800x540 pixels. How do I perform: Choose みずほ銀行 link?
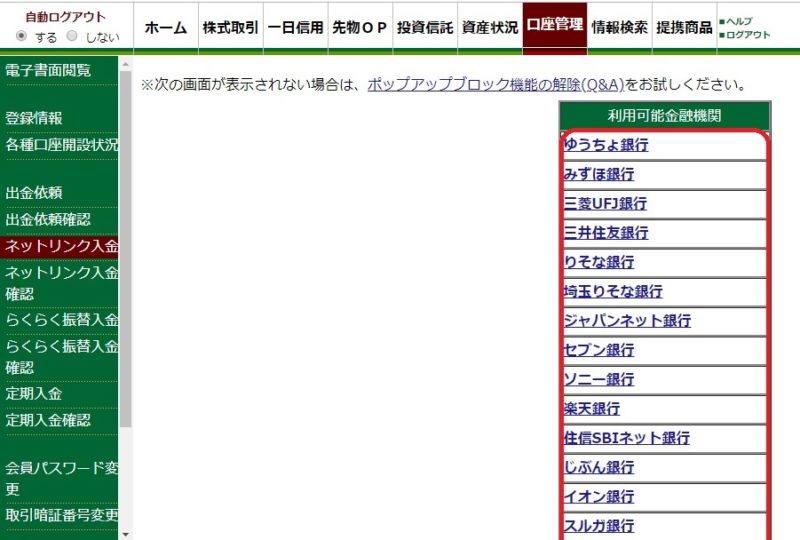[x=599, y=174]
